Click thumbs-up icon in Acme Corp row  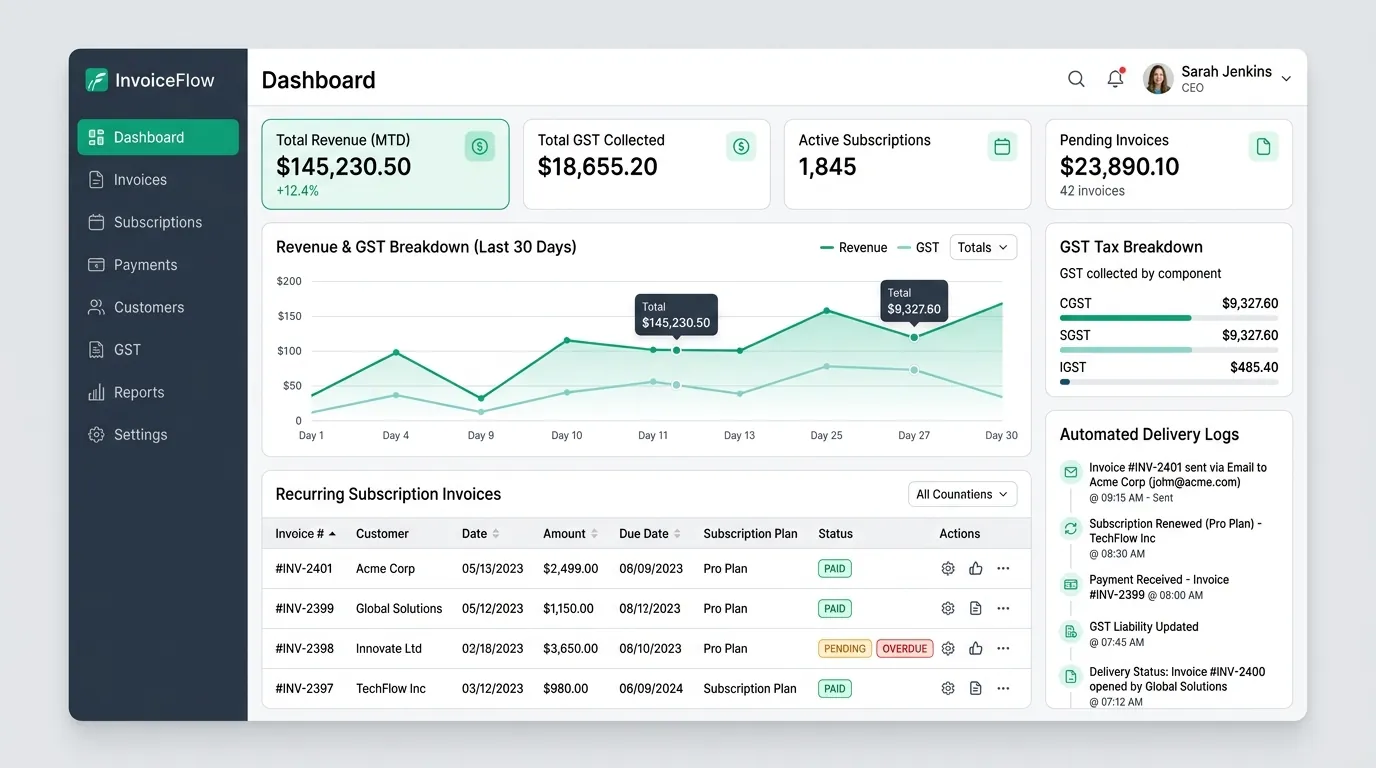tap(975, 568)
